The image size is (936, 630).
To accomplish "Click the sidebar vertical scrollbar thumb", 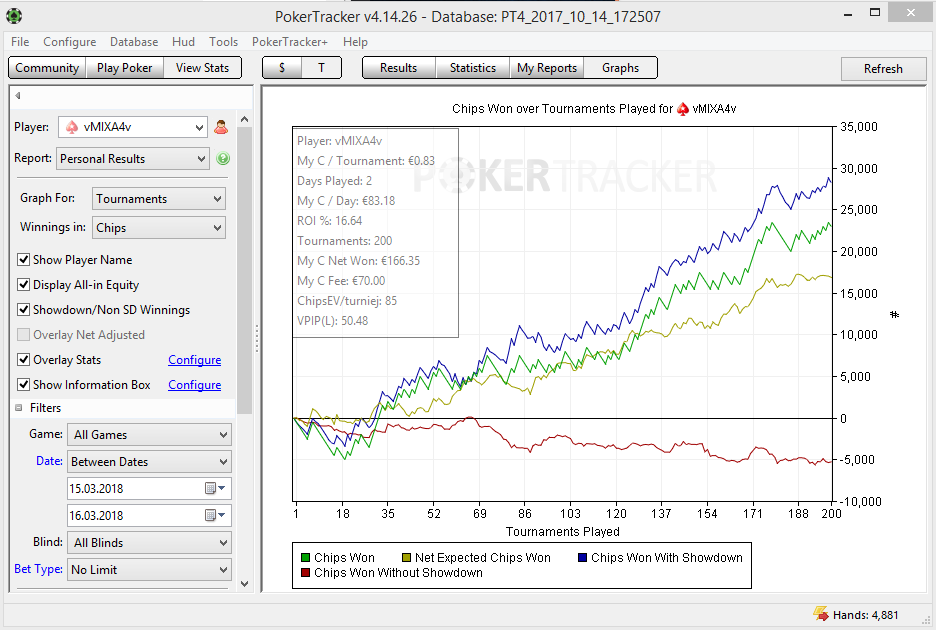I will pyautogui.click(x=244, y=271).
